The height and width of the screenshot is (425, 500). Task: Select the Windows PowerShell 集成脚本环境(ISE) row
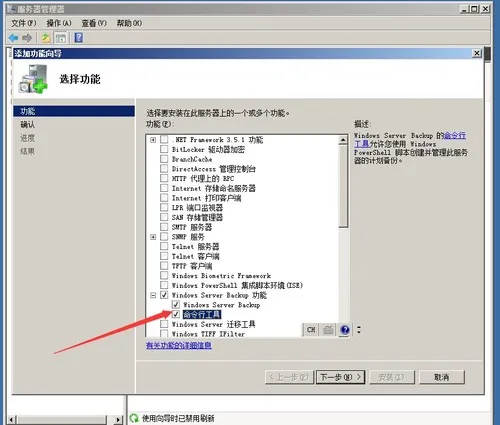pos(237,285)
